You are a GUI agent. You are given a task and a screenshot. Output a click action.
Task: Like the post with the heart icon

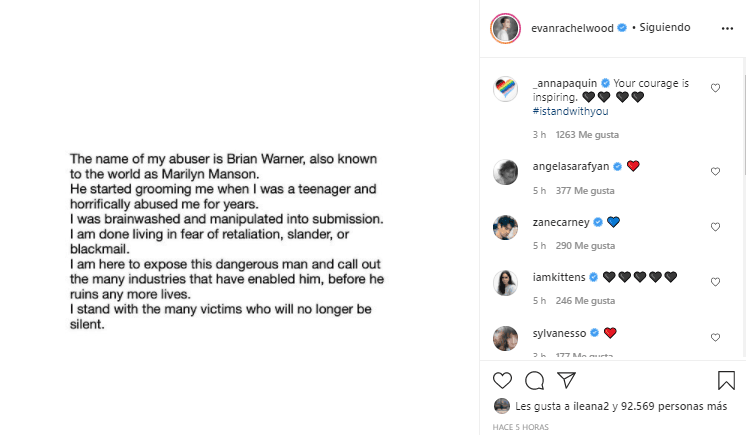503,380
